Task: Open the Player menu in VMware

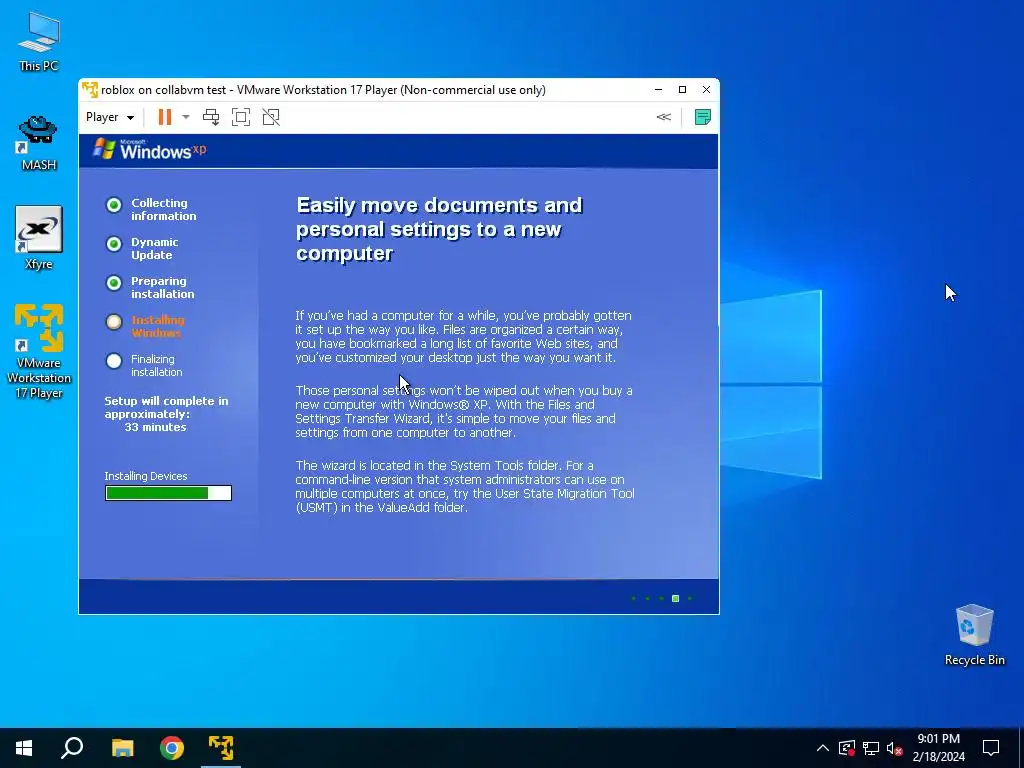Action: click(x=110, y=117)
